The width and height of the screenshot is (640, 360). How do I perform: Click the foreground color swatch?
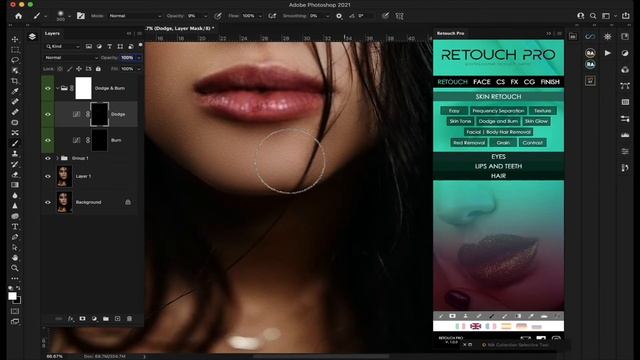[12, 296]
